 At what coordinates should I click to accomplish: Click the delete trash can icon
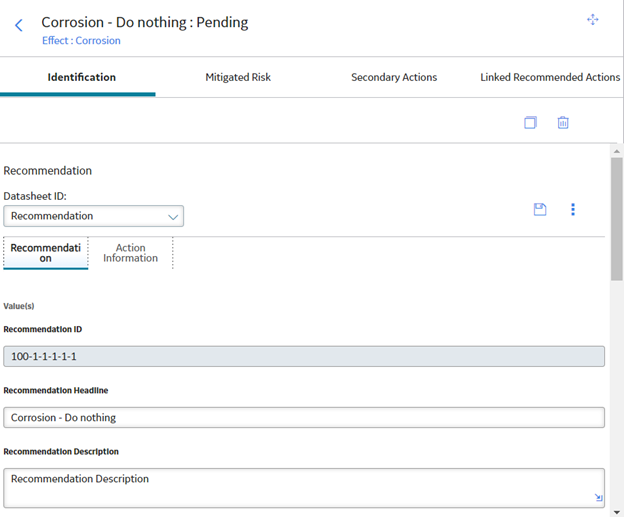563,122
